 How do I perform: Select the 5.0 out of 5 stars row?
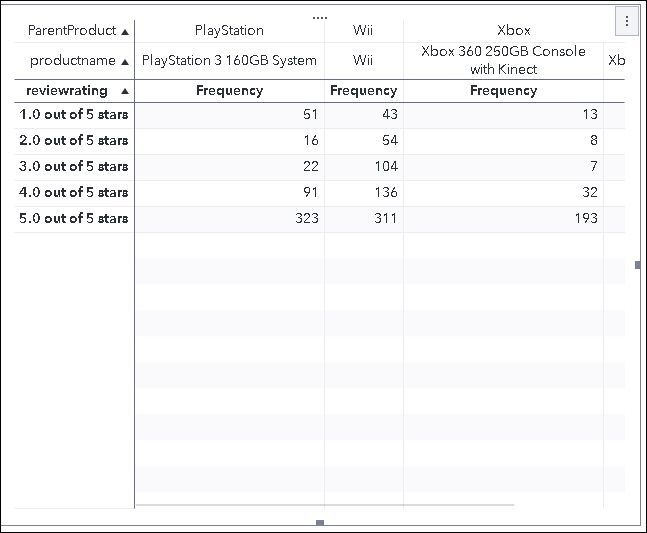[x=74, y=219]
